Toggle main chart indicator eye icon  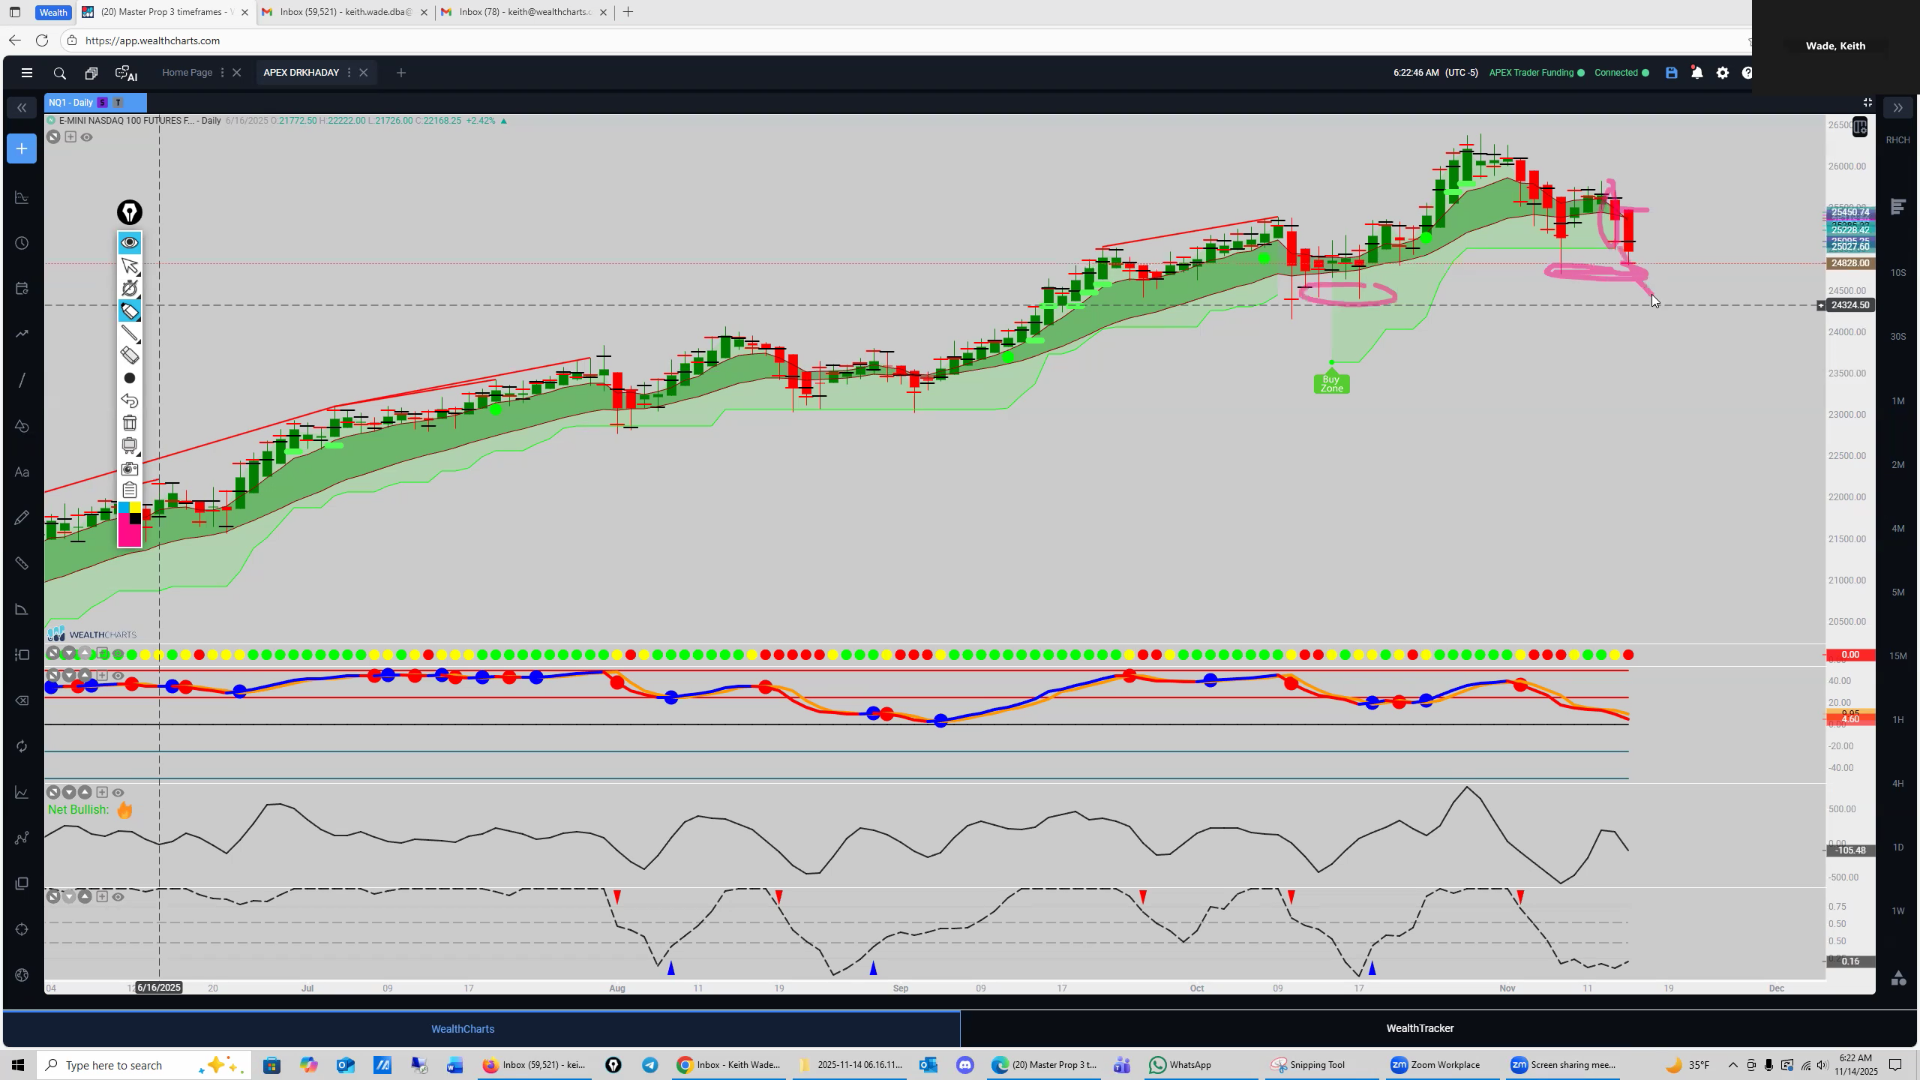point(87,137)
